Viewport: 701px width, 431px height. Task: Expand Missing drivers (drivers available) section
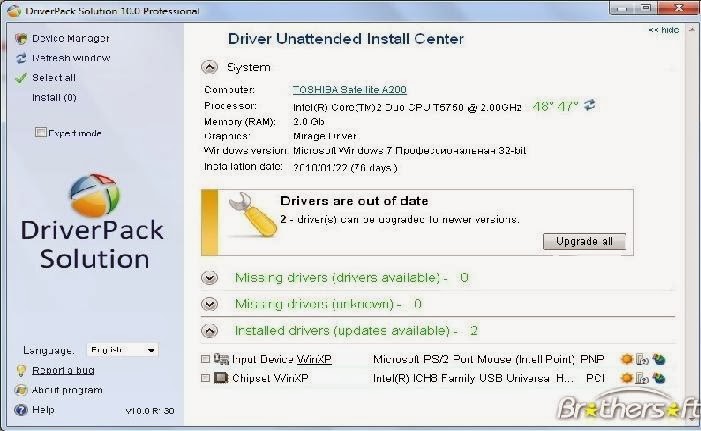pos(209,278)
